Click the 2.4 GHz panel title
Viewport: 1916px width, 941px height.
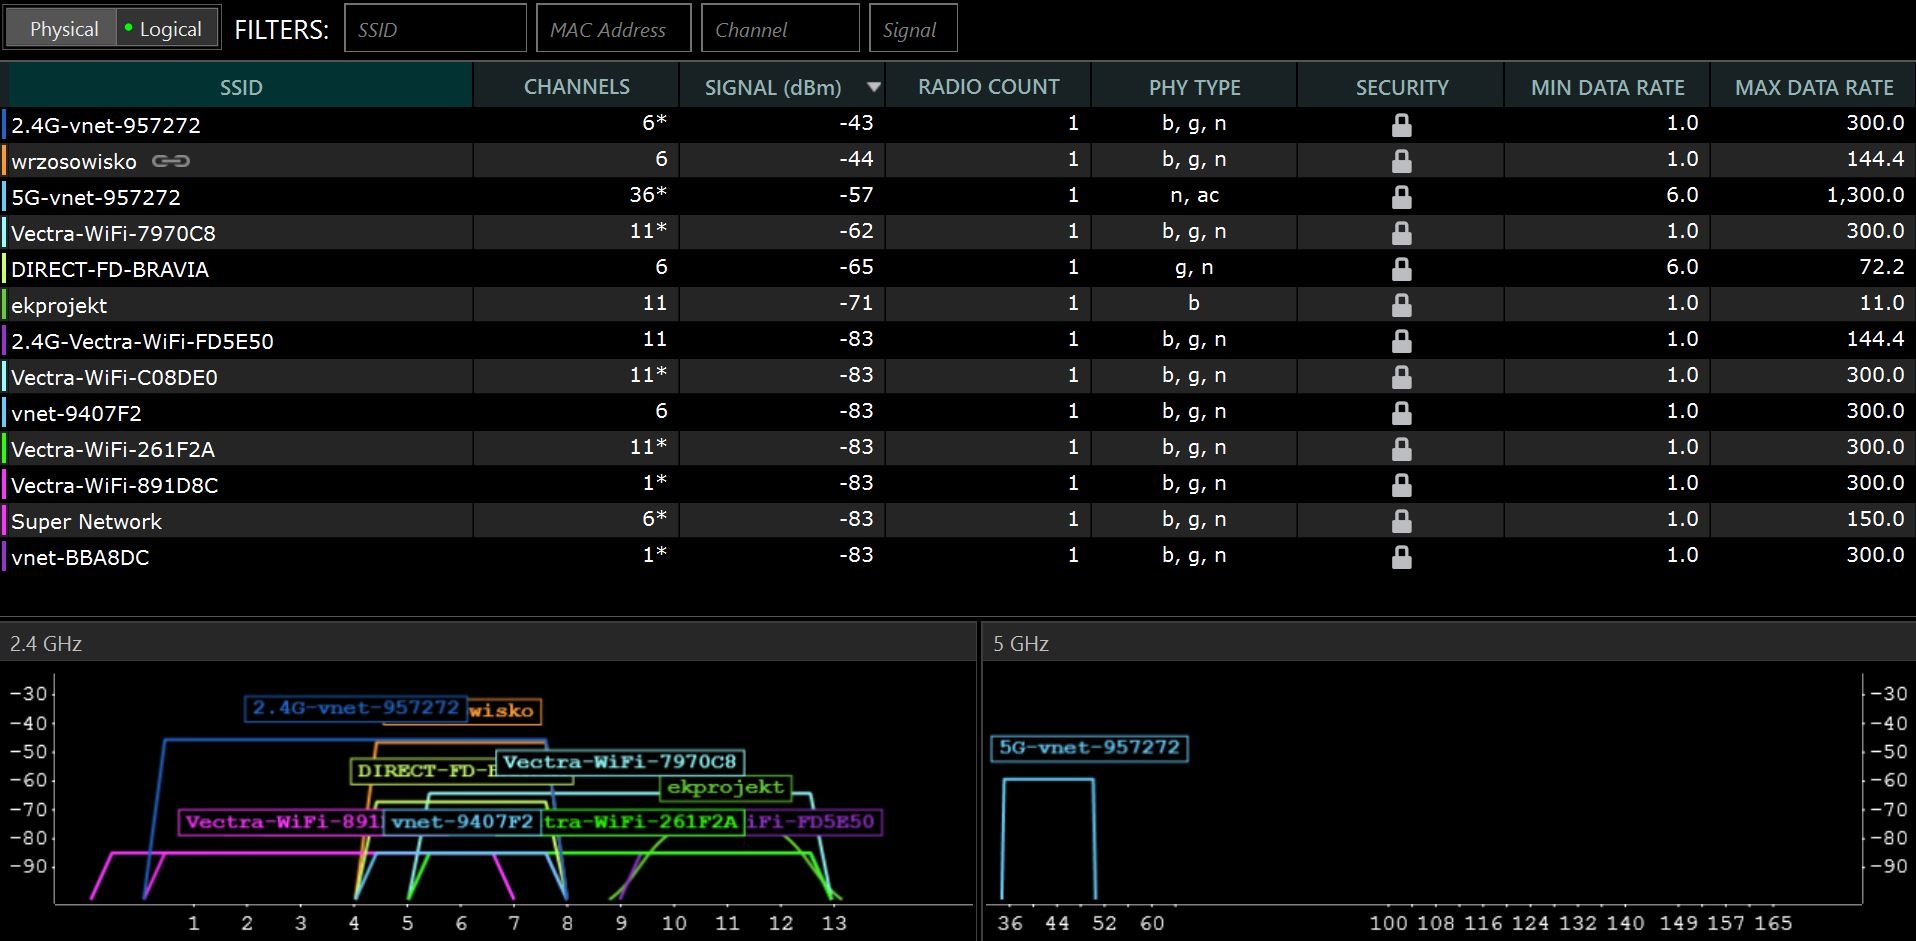coord(46,644)
